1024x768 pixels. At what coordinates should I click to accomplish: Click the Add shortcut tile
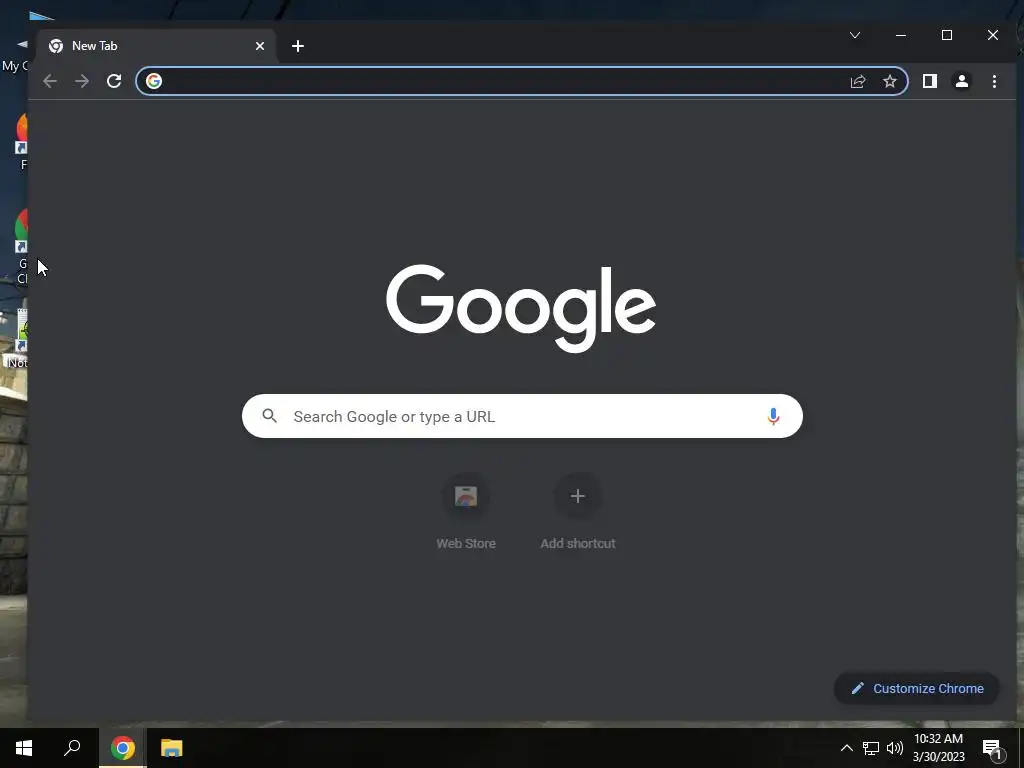click(x=578, y=513)
